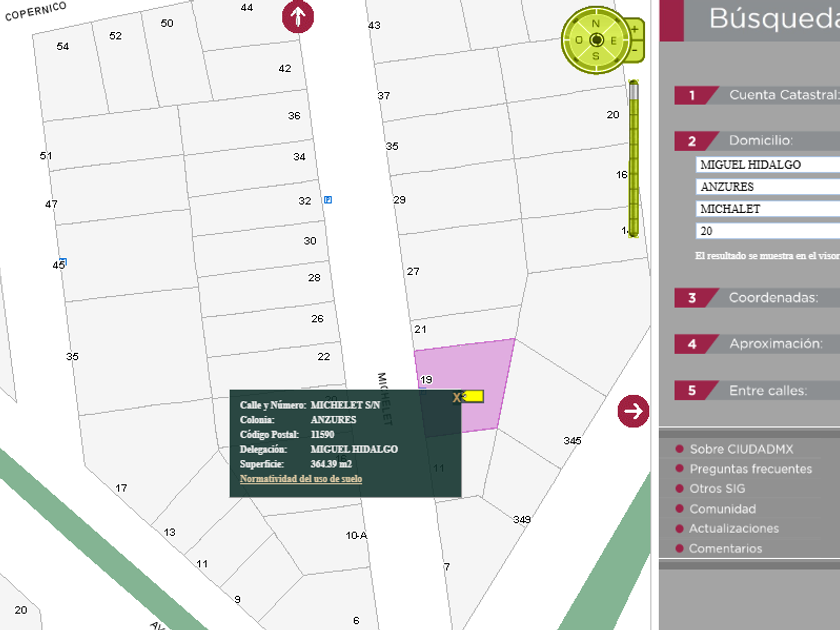Viewport: 840px width, 630px height.
Task: Pan the map east with the right arrow
Action: [633, 410]
